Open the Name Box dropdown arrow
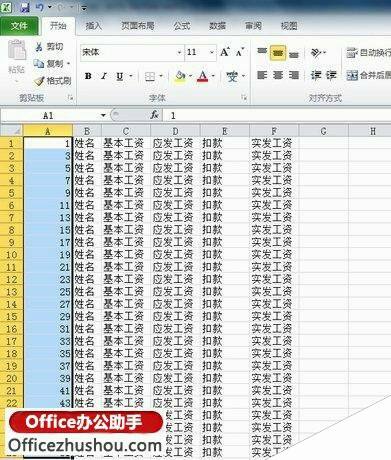 [103, 116]
